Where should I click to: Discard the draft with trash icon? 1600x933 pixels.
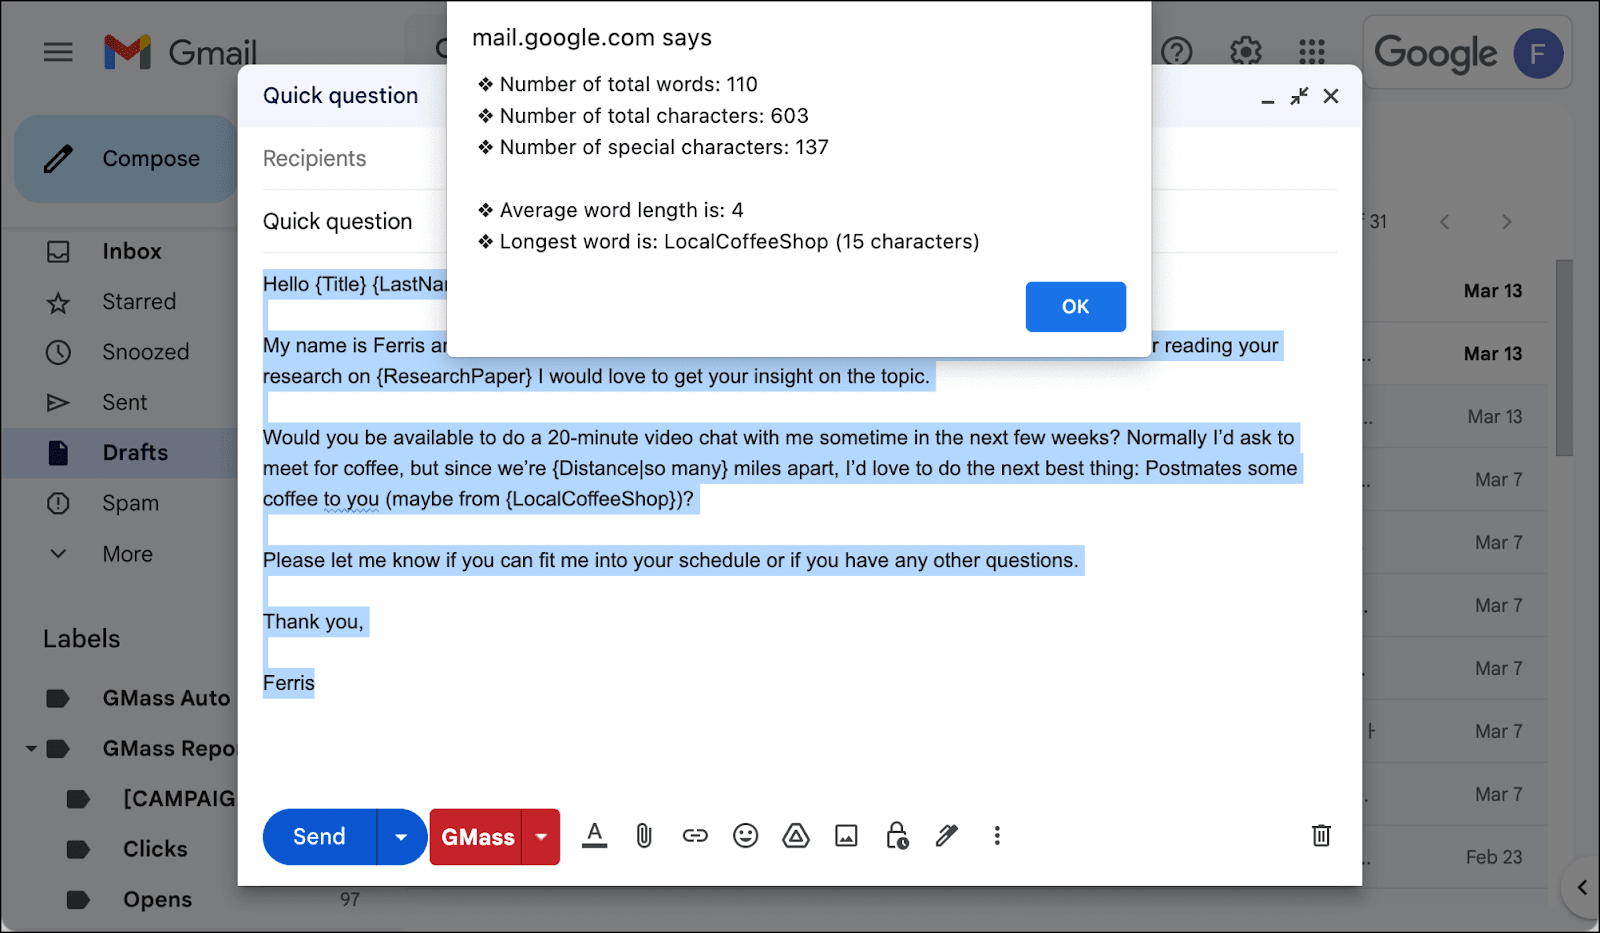[1321, 836]
